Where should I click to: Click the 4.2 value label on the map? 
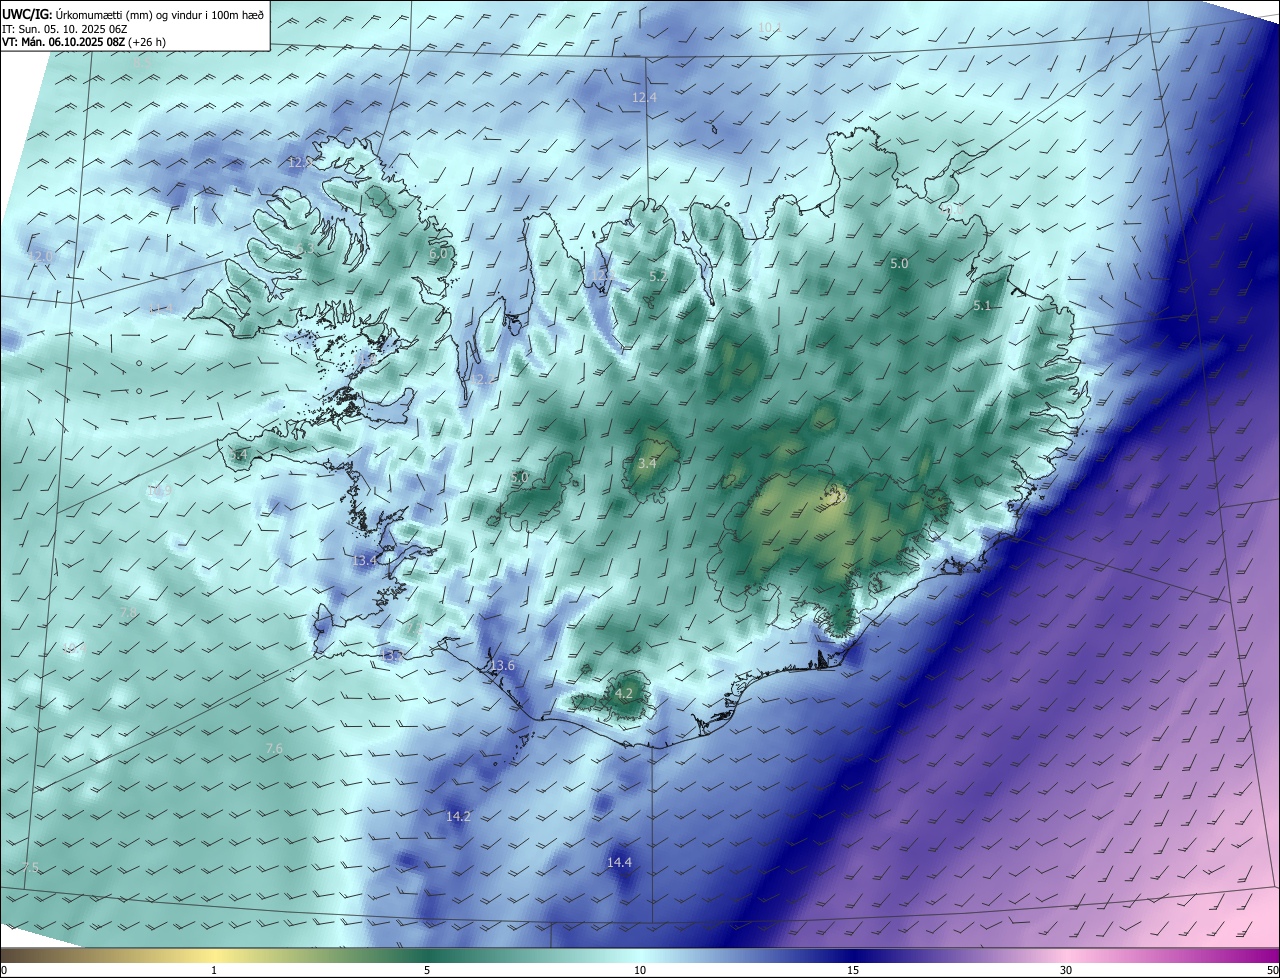(624, 692)
